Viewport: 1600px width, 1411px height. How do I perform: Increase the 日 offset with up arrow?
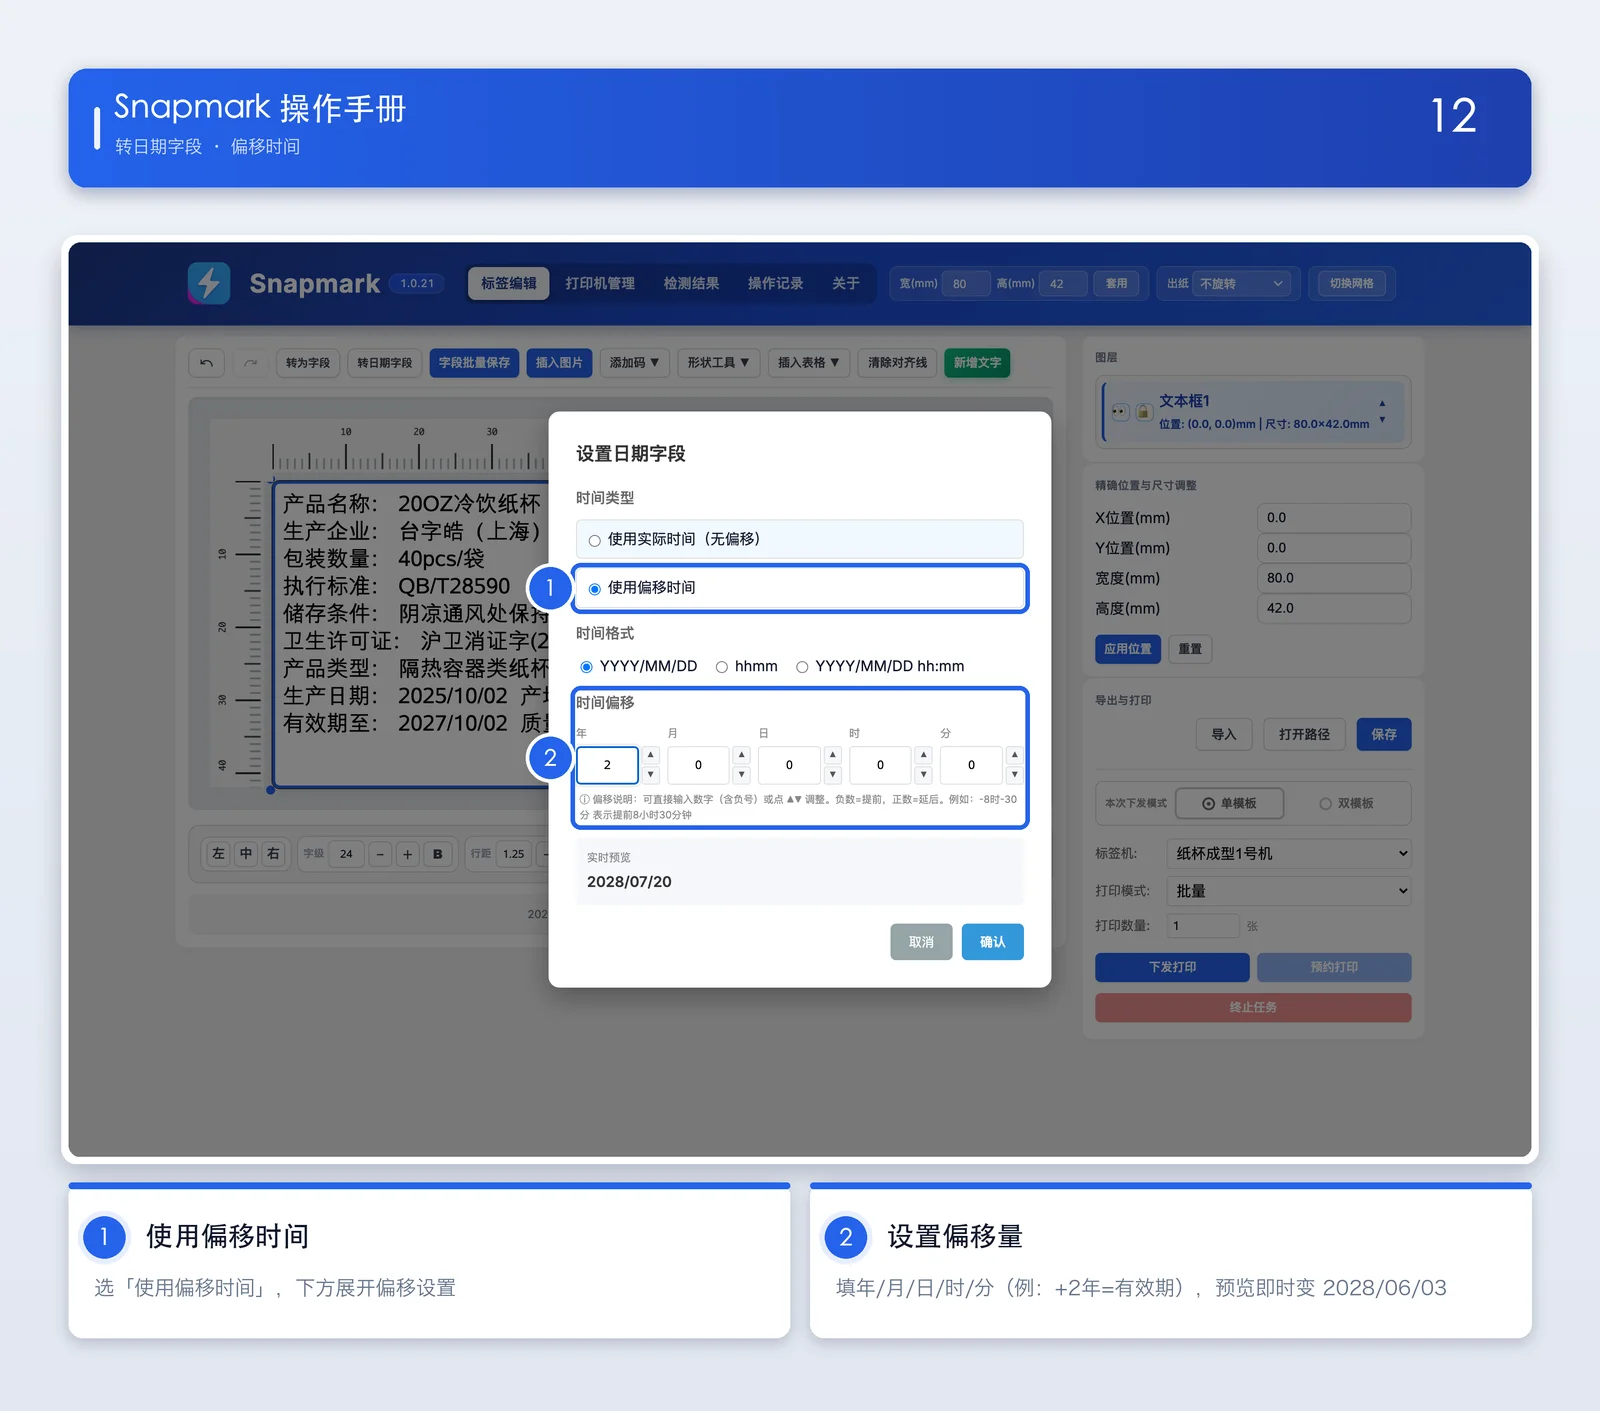pyautogui.click(x=833, y=755)
